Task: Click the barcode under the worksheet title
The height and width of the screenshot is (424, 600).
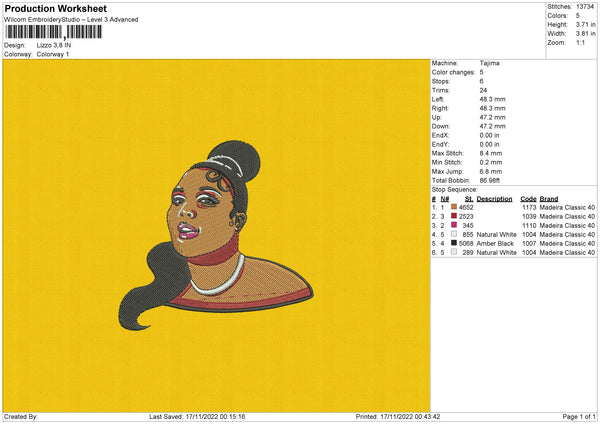Action: click(x=54, y=32)
